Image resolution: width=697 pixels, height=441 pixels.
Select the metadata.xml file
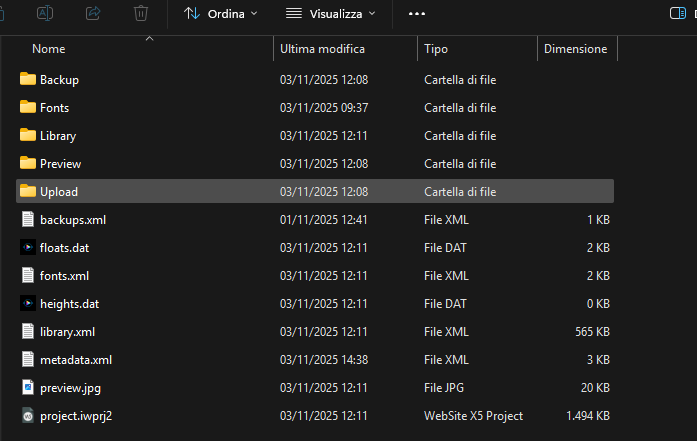[x=75, y=360]
